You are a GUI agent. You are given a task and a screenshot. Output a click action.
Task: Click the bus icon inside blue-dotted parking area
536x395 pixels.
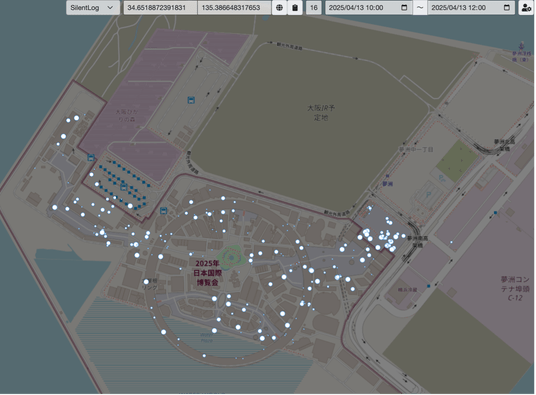click(x=124, y=187)
